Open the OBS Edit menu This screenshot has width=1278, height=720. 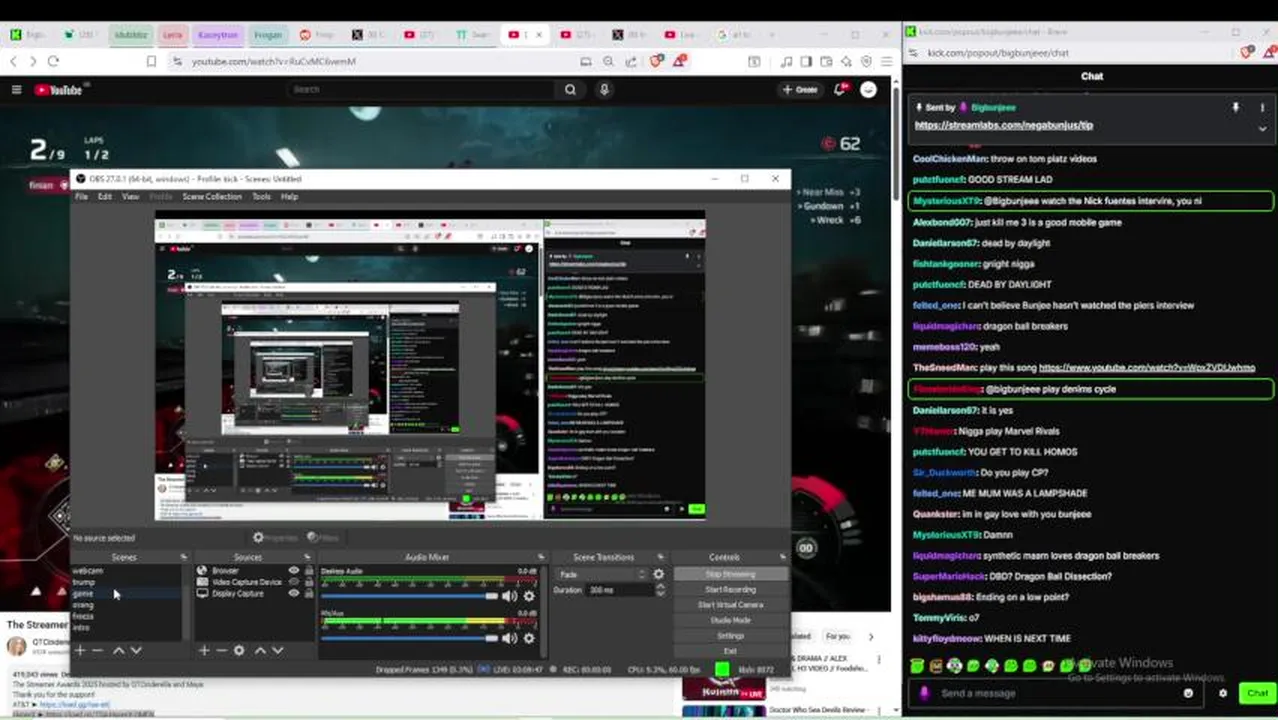(104, 197)
